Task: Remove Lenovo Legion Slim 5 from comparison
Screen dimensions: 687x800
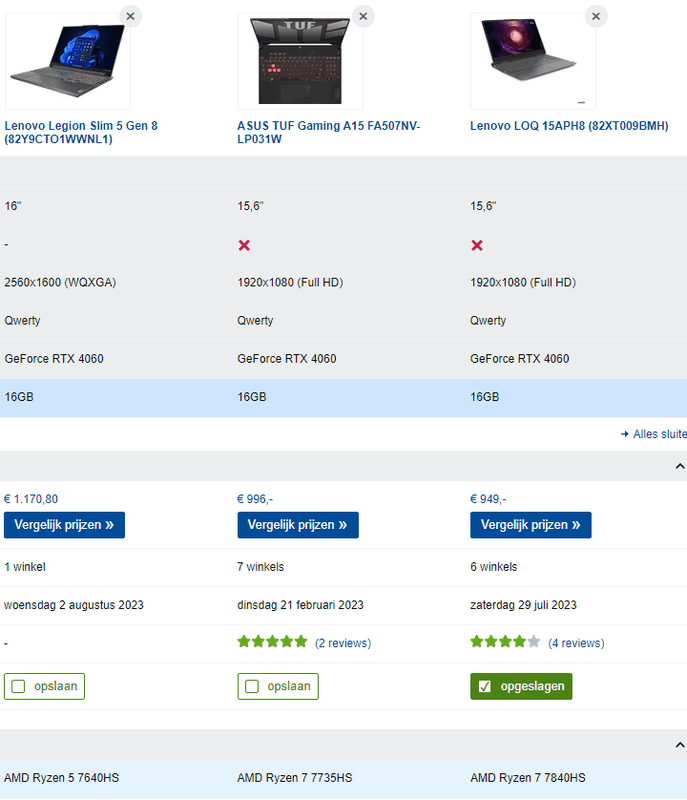Action: (x=131, y=16)
